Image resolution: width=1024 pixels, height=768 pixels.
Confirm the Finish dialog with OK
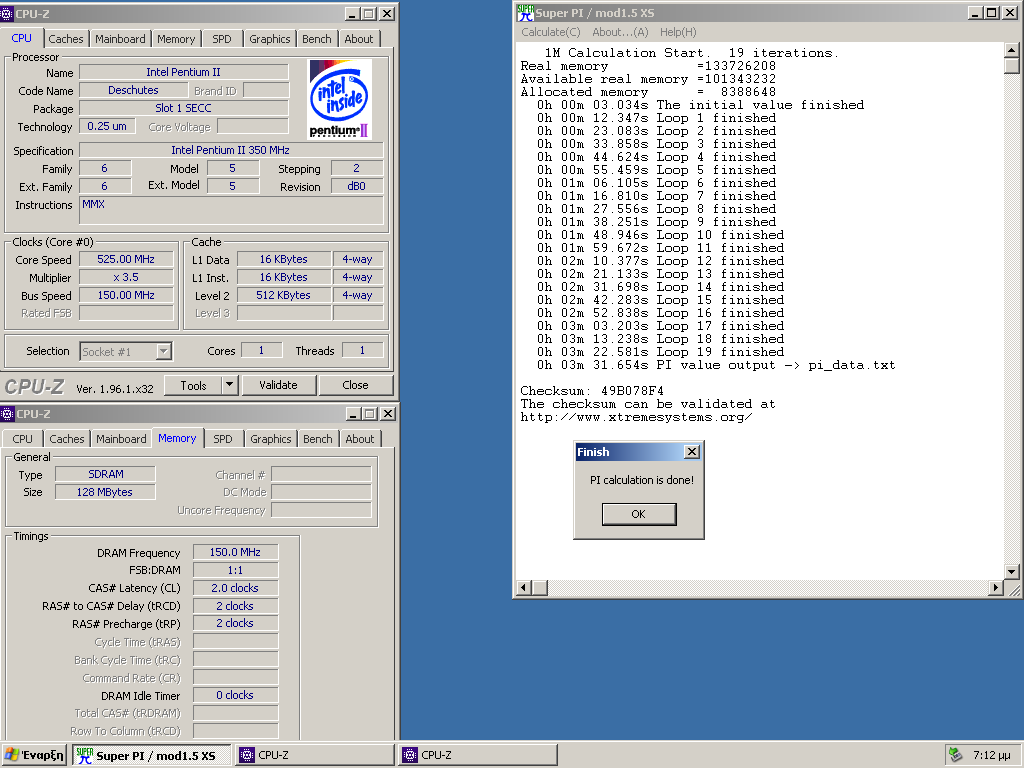tap(639, 514)
